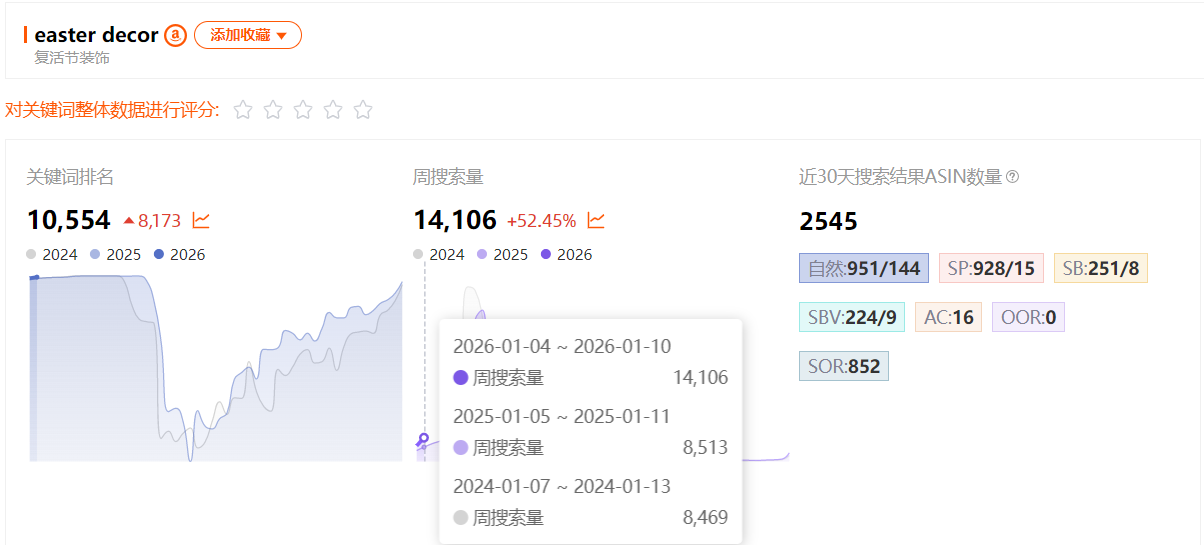Click the ASIN count help icon
Image resolution: width=1204 pixels, height=545 pixels.
tap(1012, 177)
